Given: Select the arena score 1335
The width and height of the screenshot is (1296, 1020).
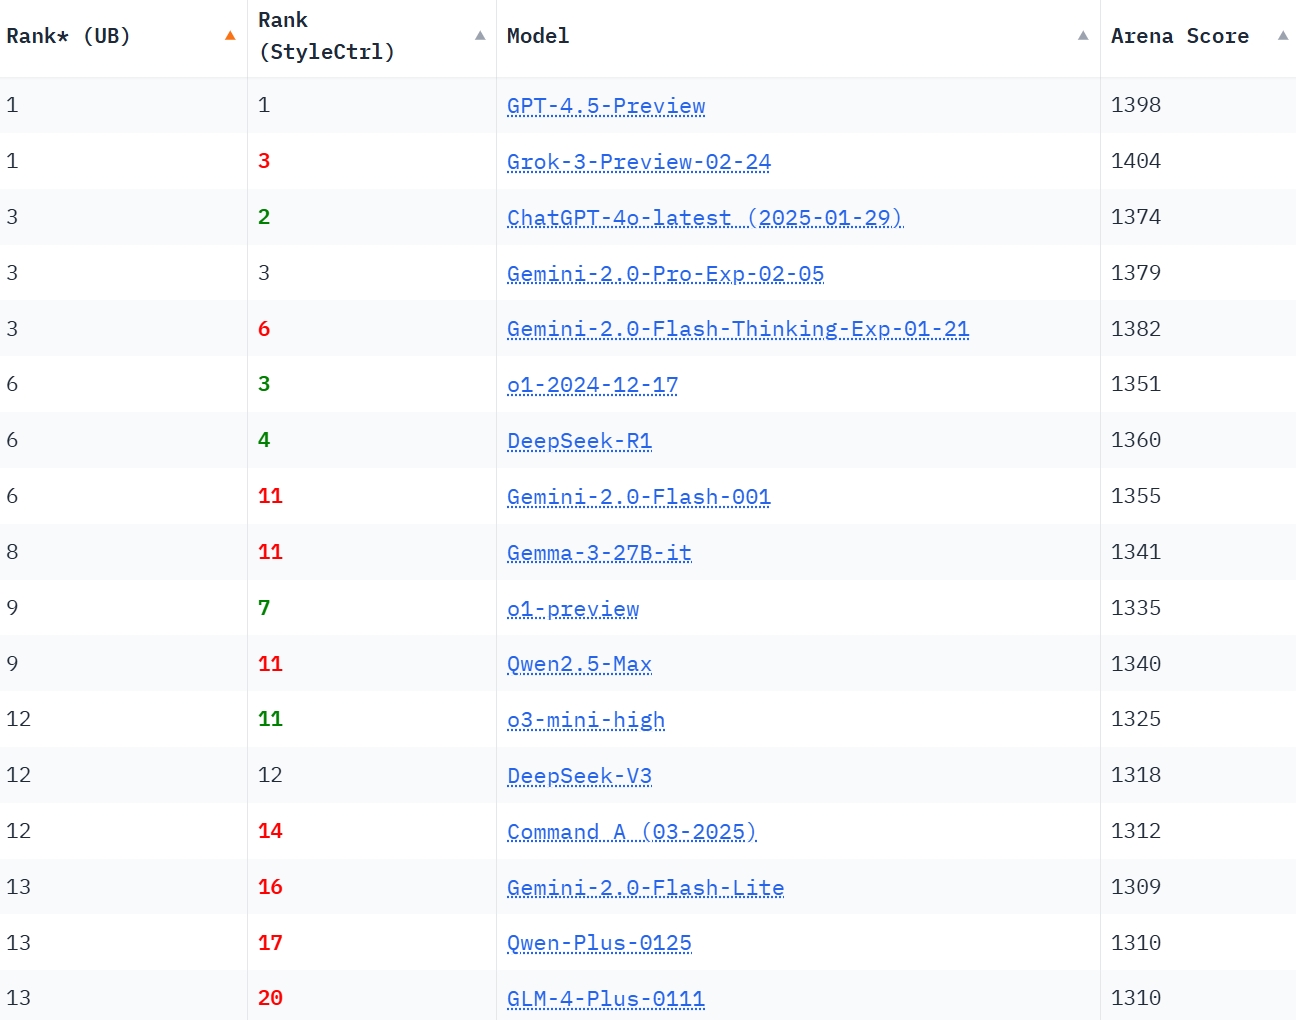Looking at the screenshot, I should [1136, 608].
